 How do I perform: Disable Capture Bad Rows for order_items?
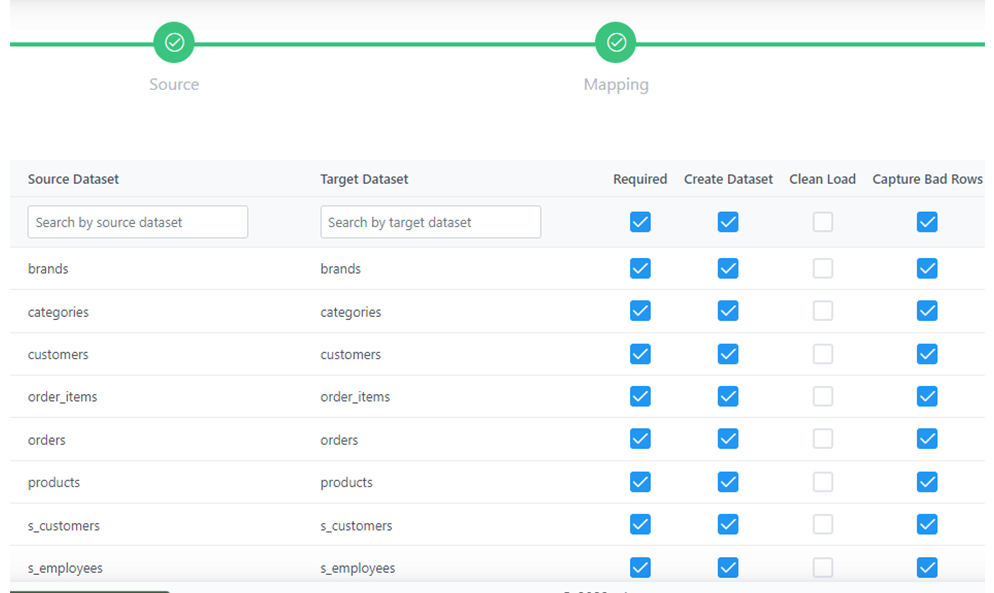click(x=927, y=397)
